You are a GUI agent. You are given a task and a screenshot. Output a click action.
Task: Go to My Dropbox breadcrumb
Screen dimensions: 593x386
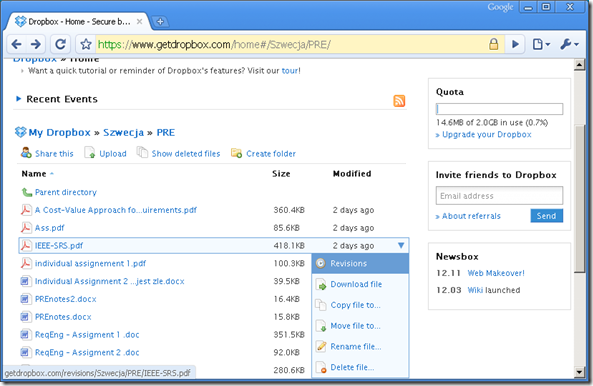59,133
